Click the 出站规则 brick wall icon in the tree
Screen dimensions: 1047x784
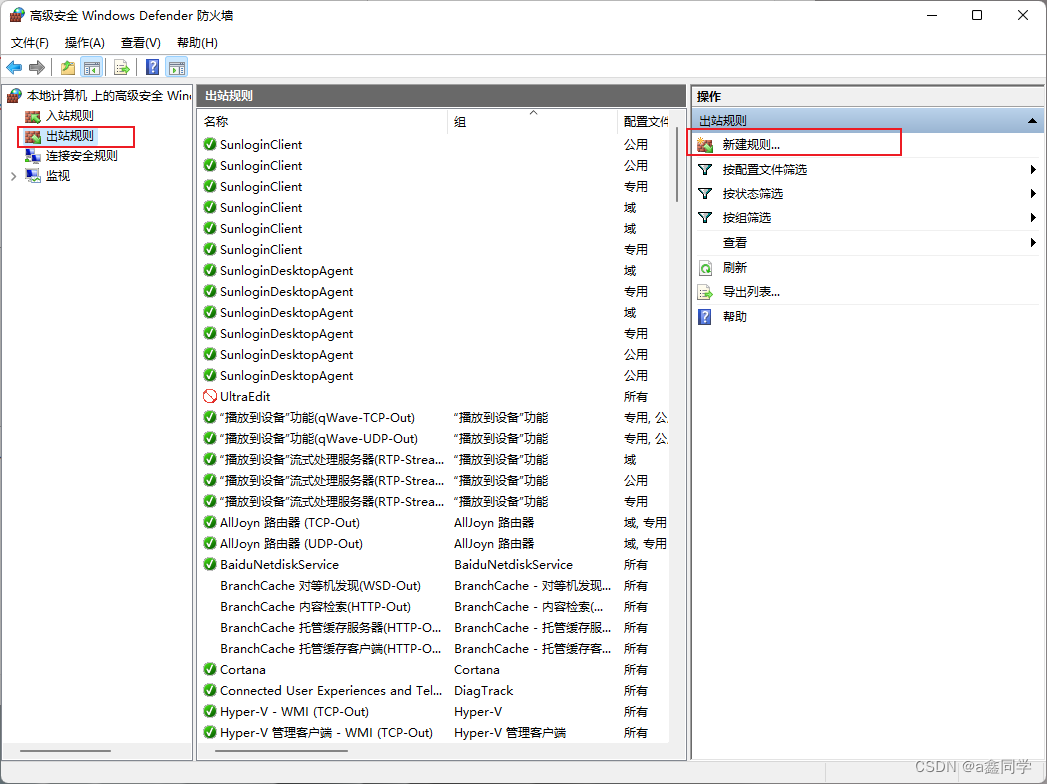coord(33,136)
